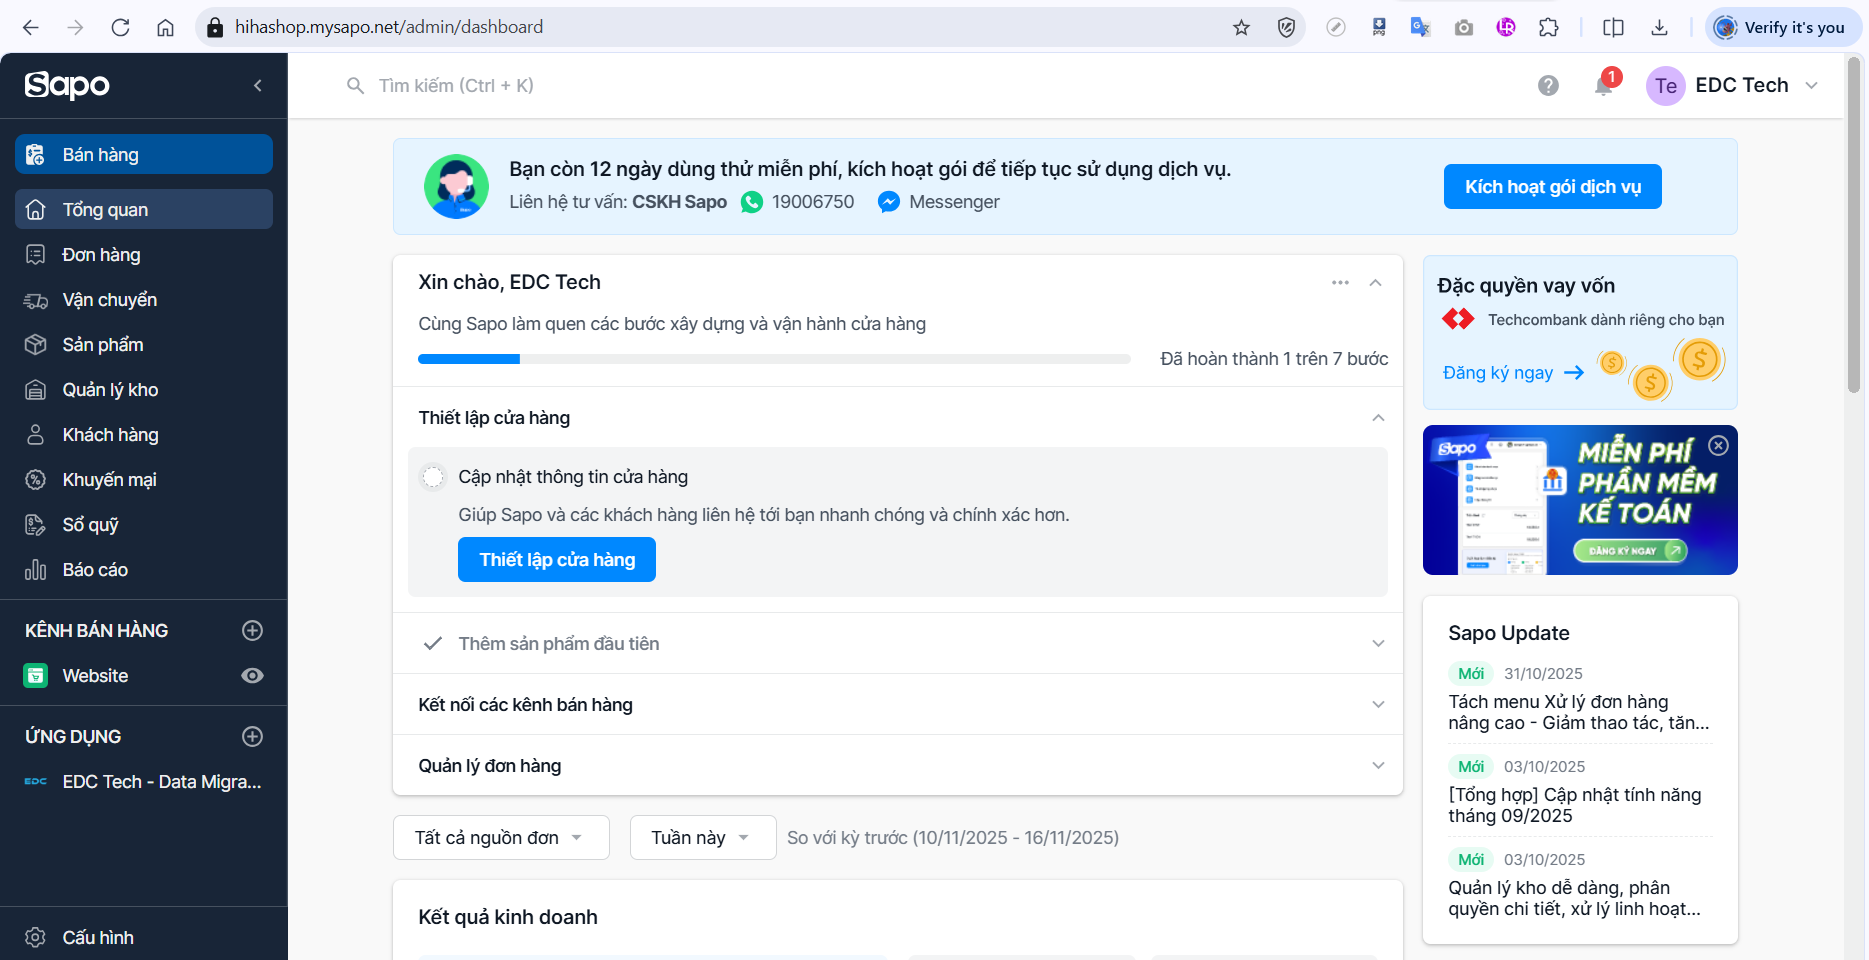
Task: Bookmark this page with the star icon
Action: (x=1241, y=28)
